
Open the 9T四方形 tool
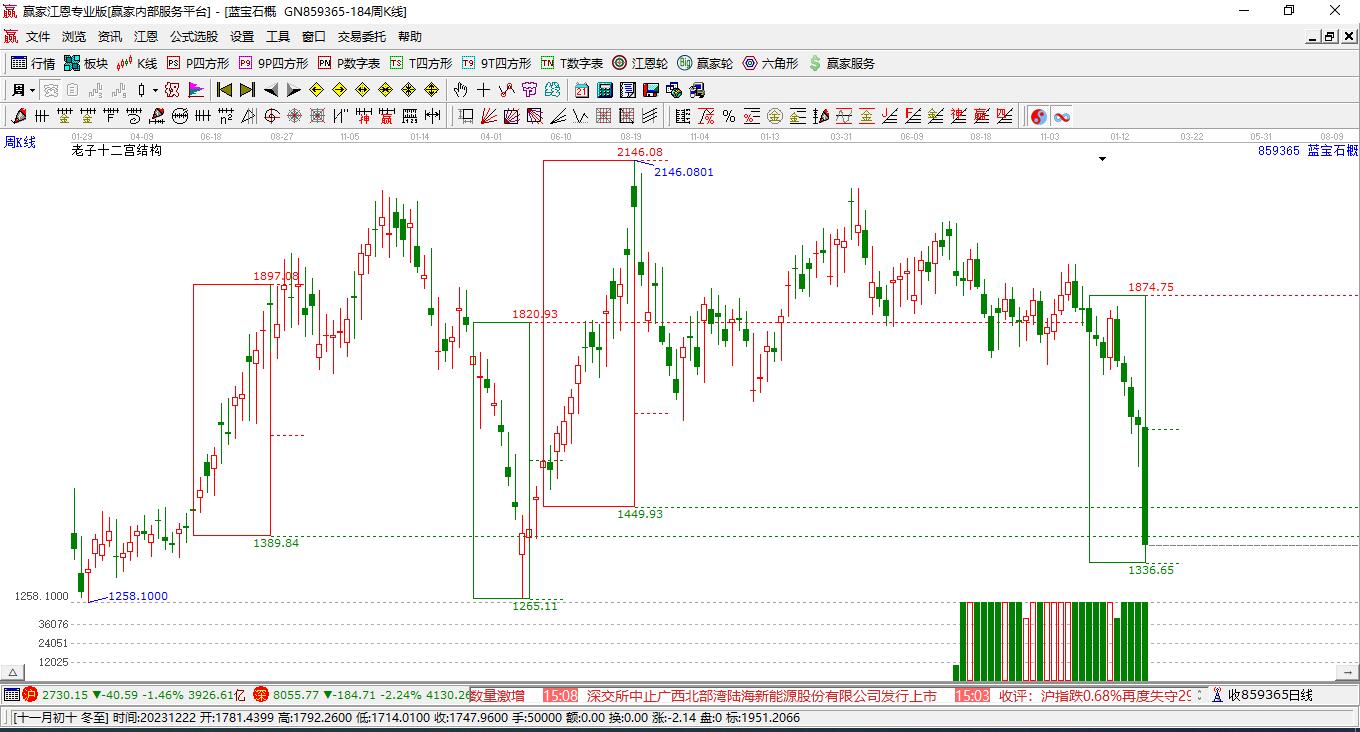[496, 63]
